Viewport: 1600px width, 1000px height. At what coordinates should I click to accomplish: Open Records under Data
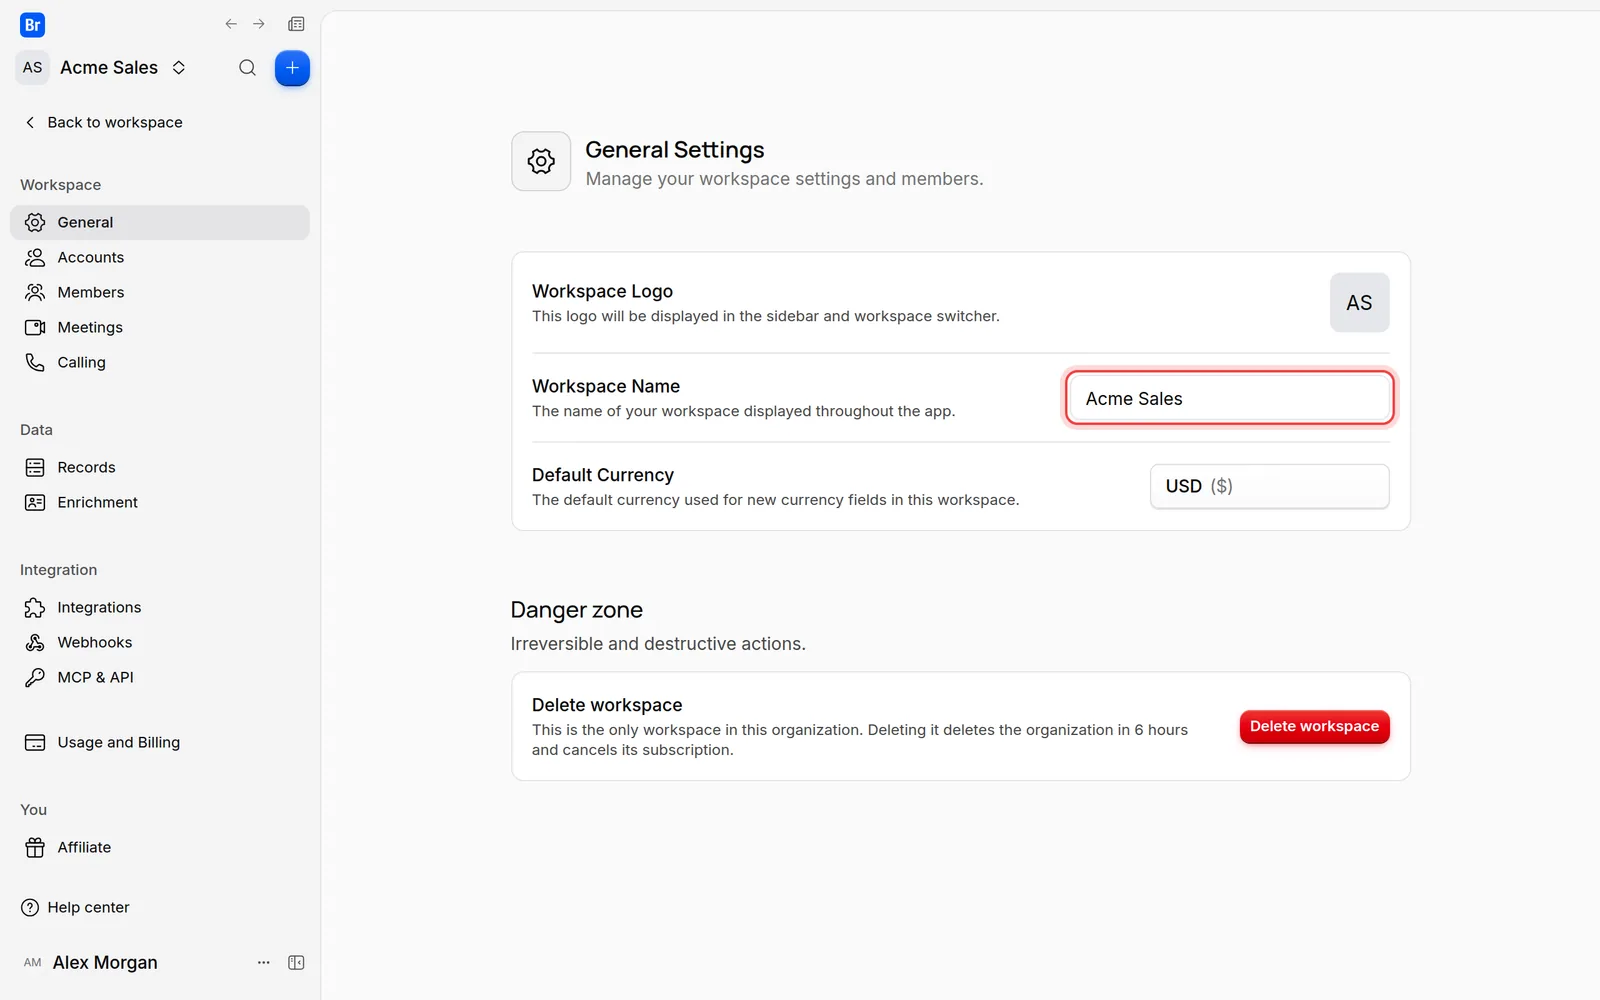coord(160,467)
